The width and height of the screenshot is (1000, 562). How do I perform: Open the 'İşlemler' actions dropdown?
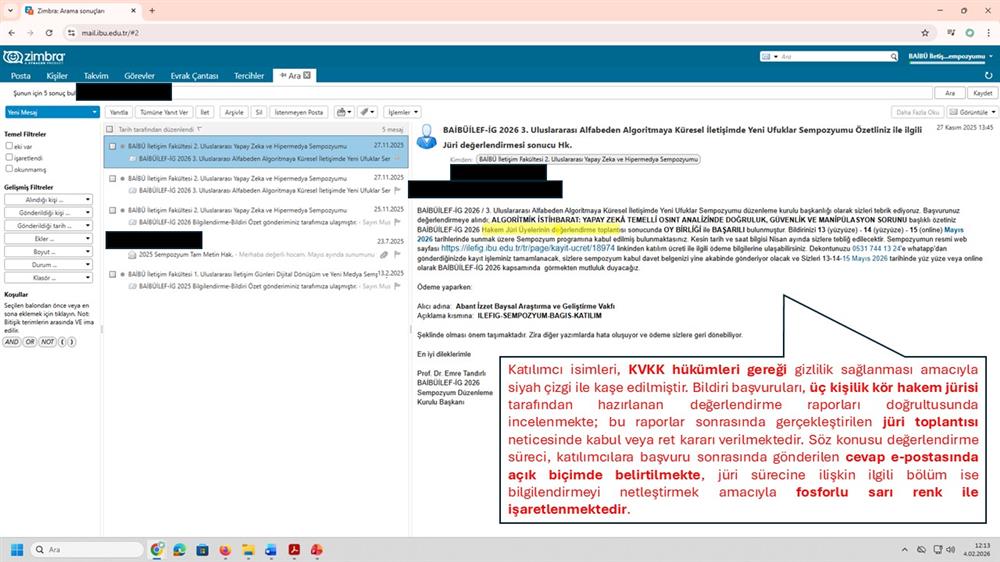click(x=402, y=112)
